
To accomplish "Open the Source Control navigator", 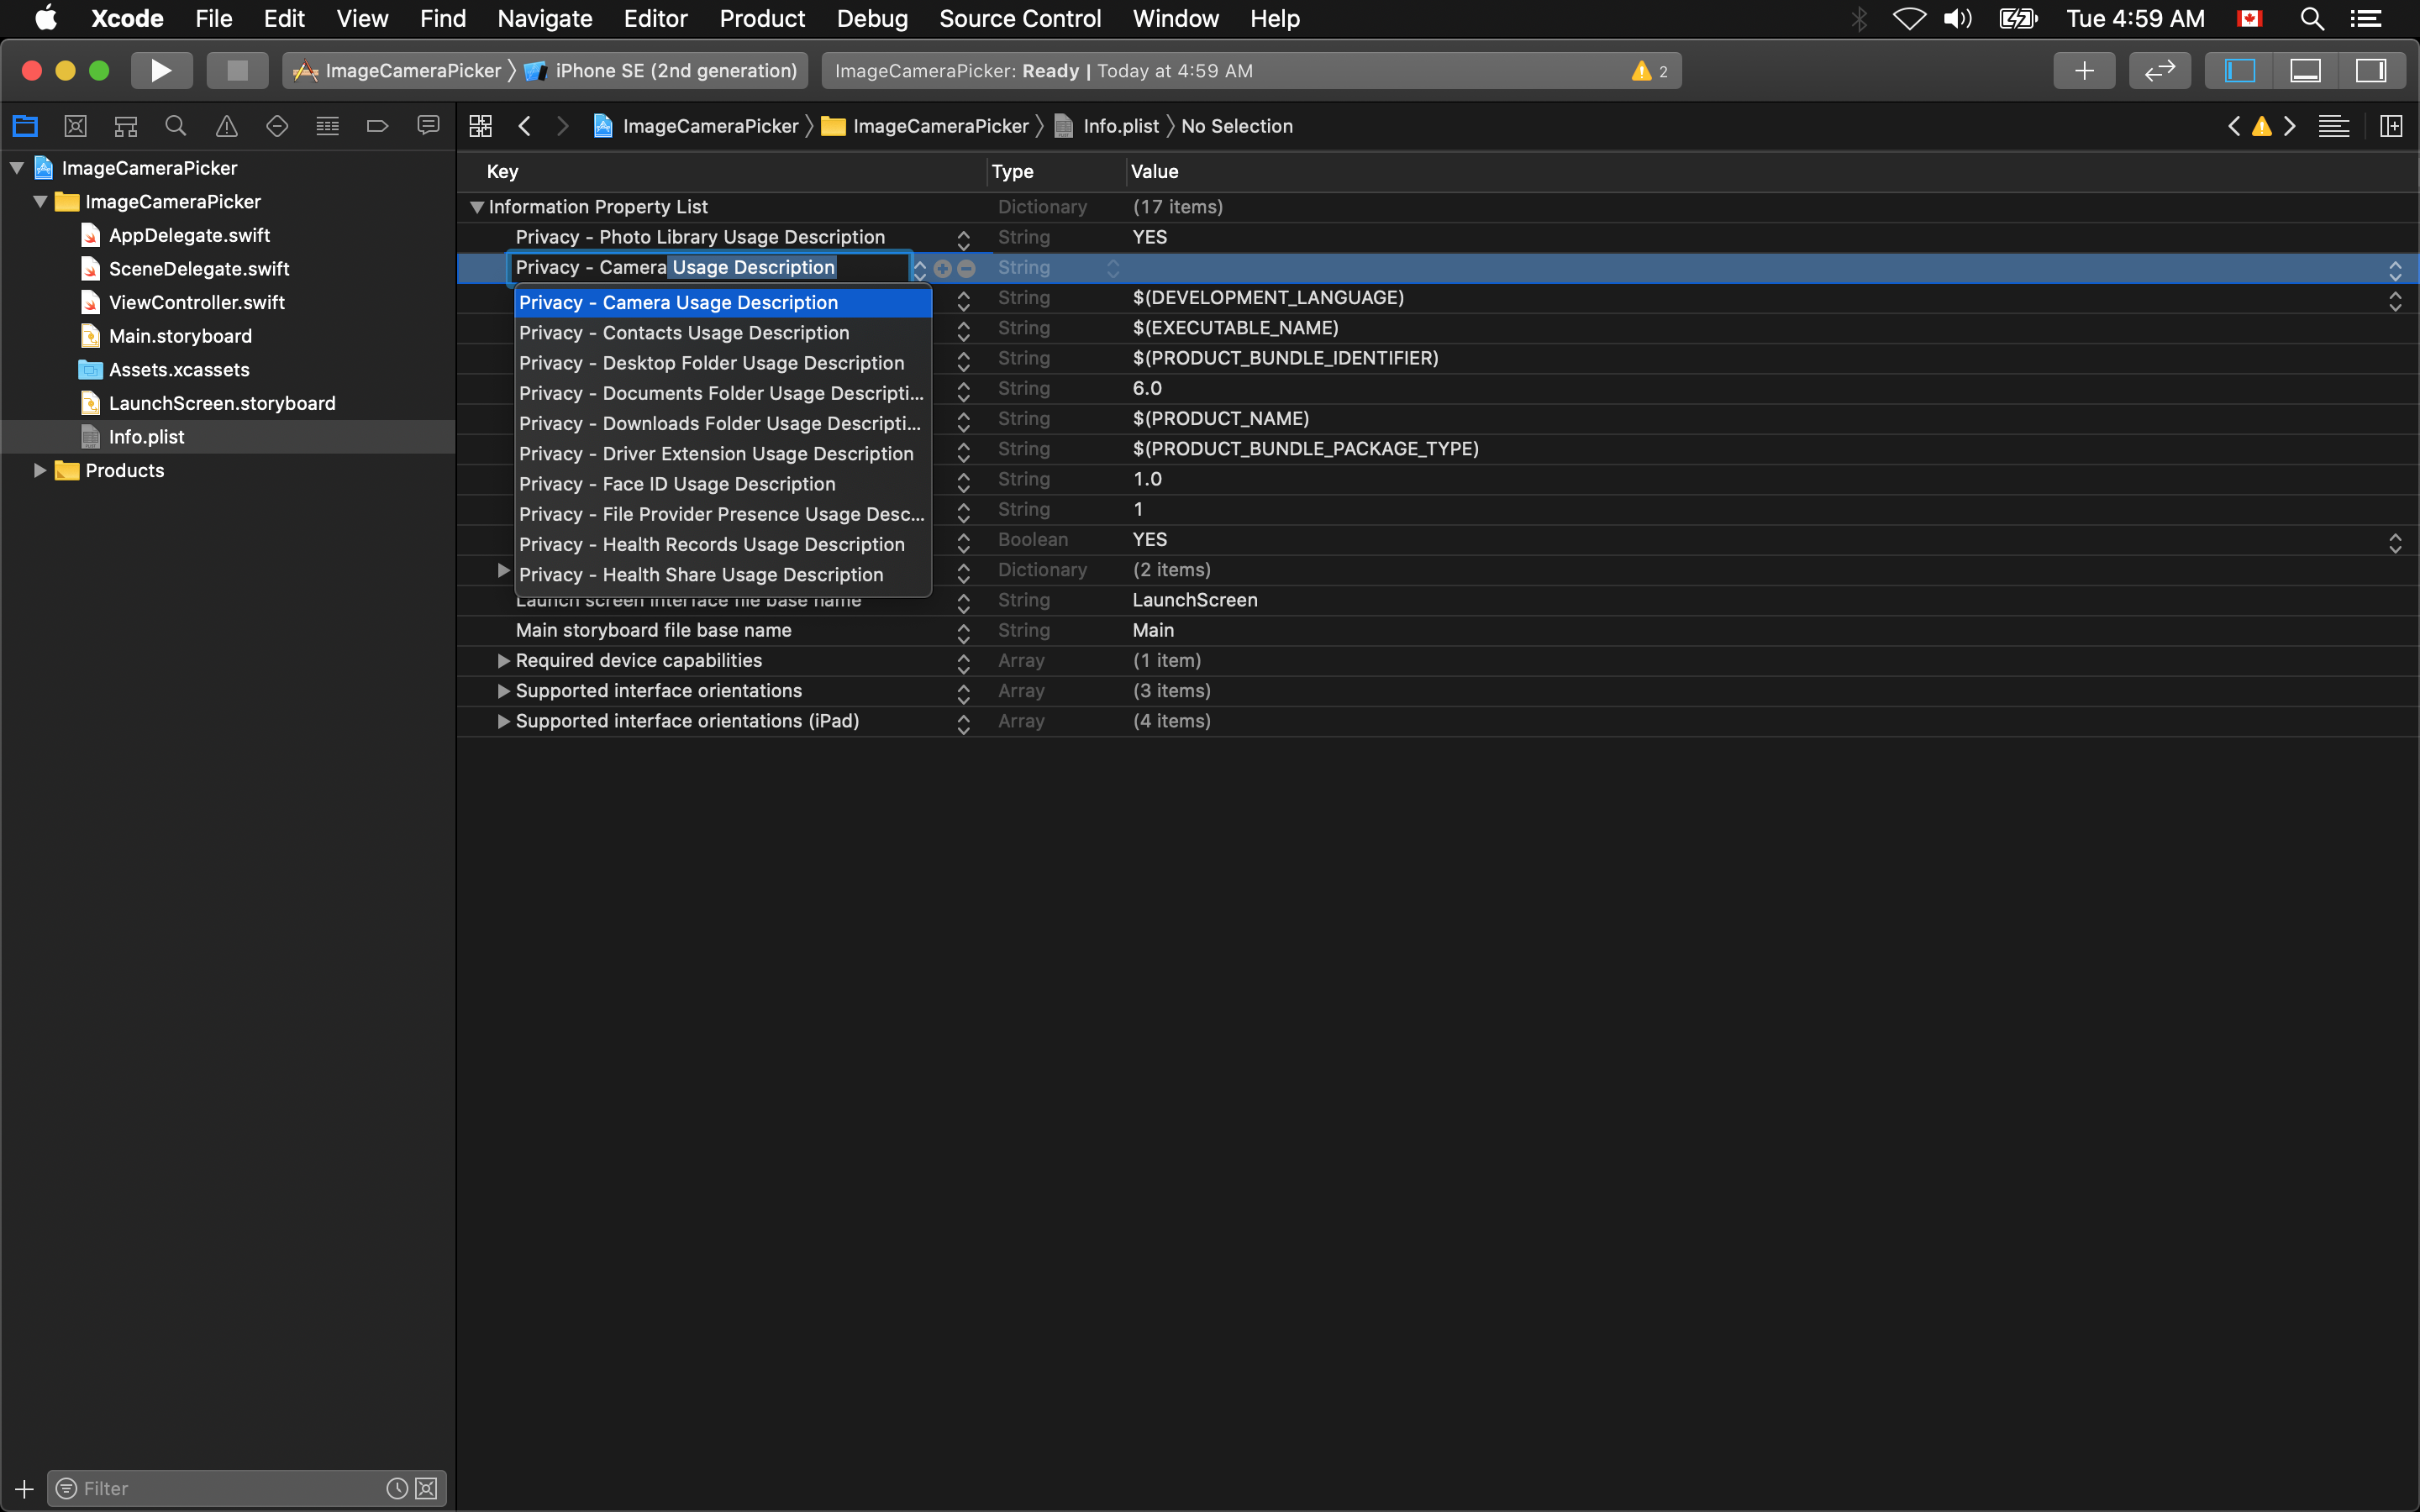I will pos(75,126).
